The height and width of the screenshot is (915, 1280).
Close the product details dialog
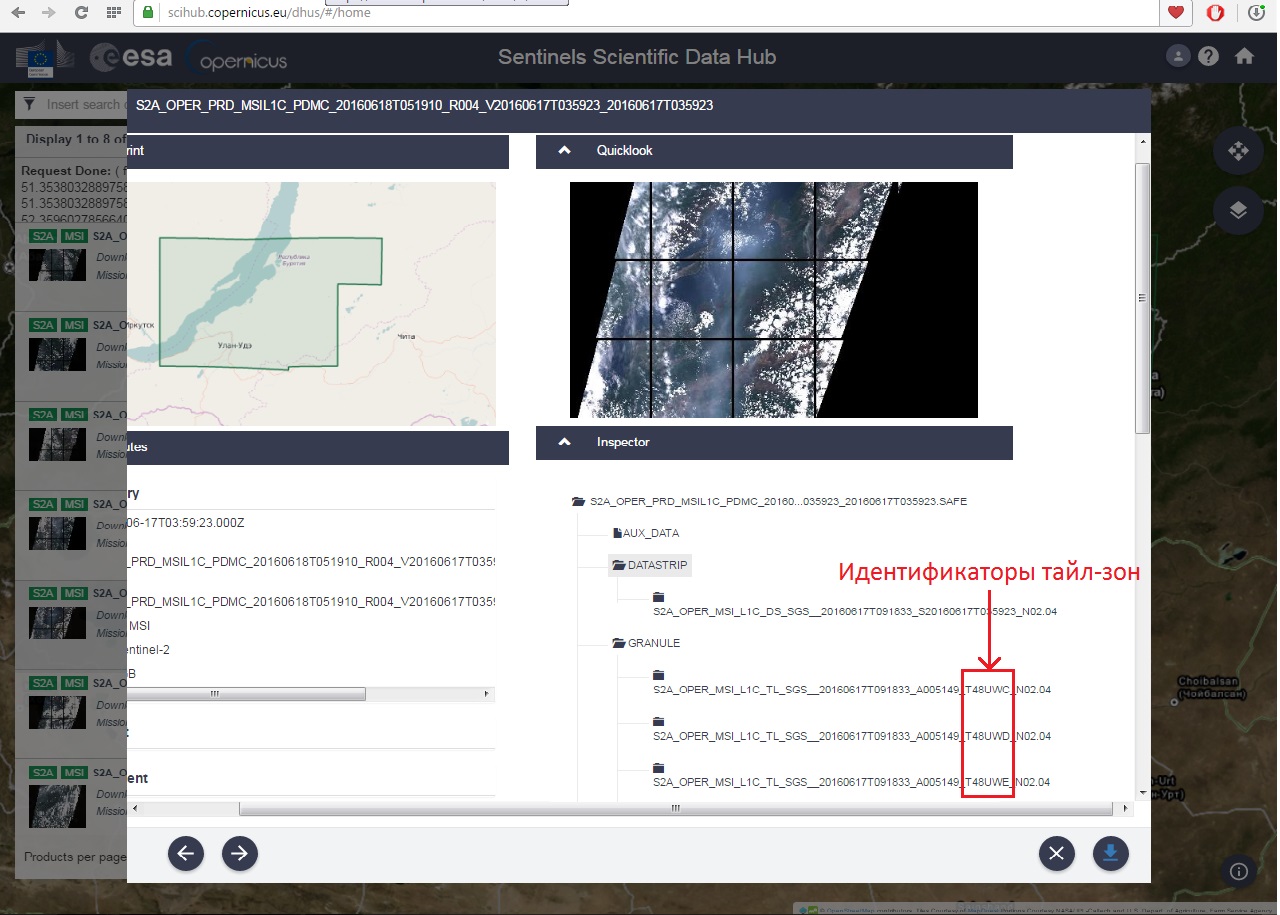click(x=1056, y=853)
